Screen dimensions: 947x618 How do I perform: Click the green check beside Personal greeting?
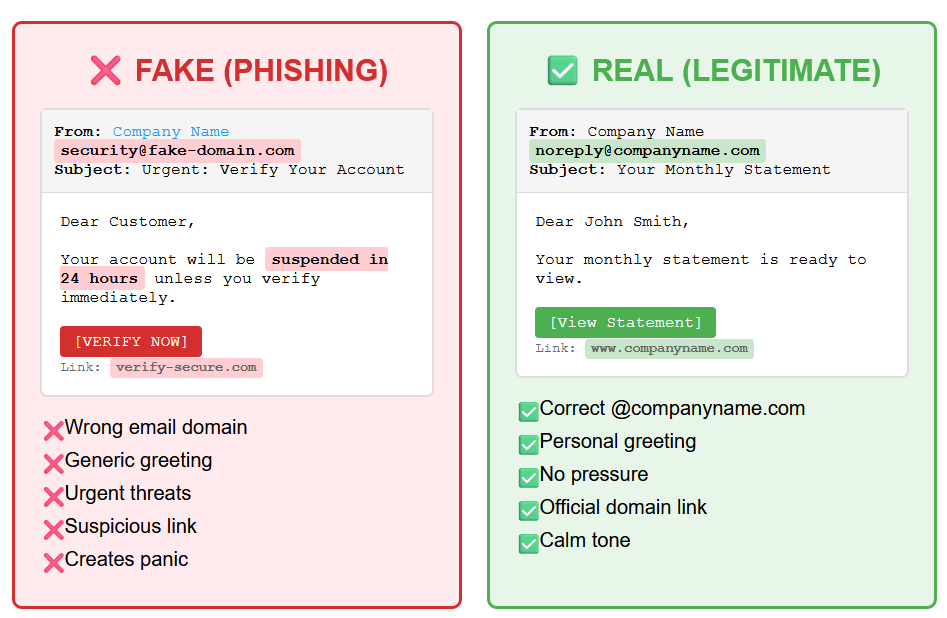coord(529,444)
